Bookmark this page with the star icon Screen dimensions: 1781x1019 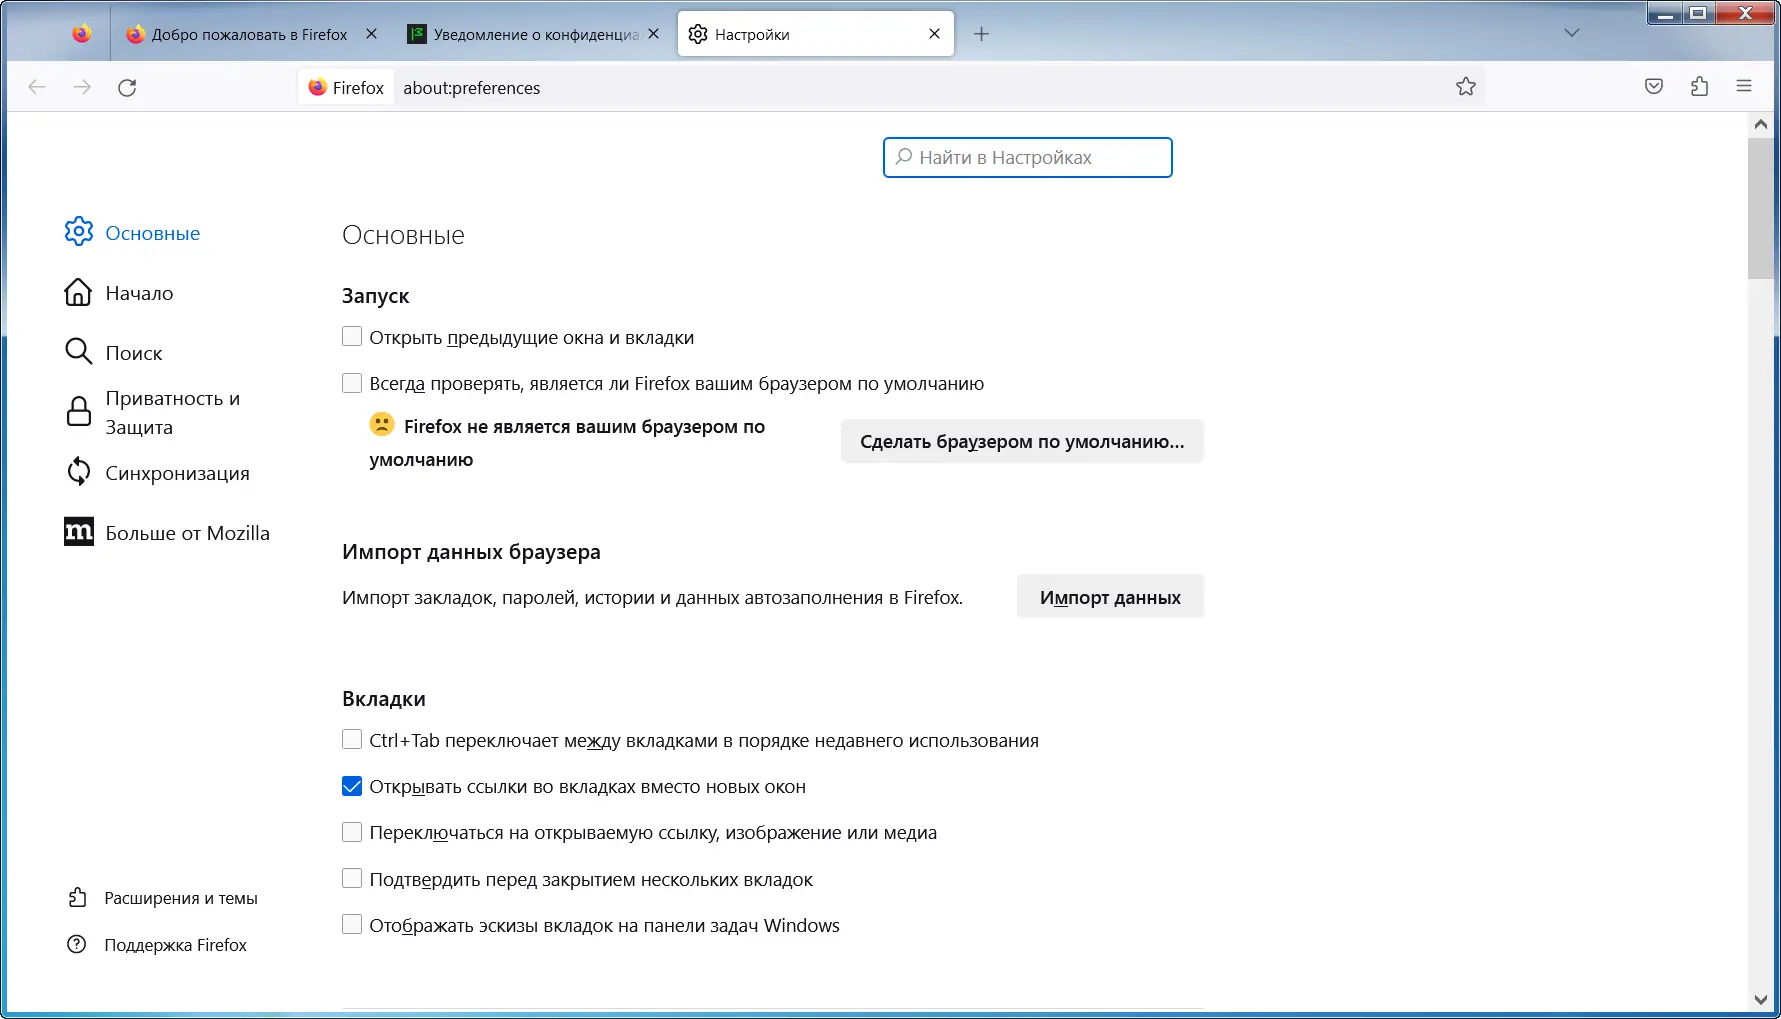[x=1466, y=87]
